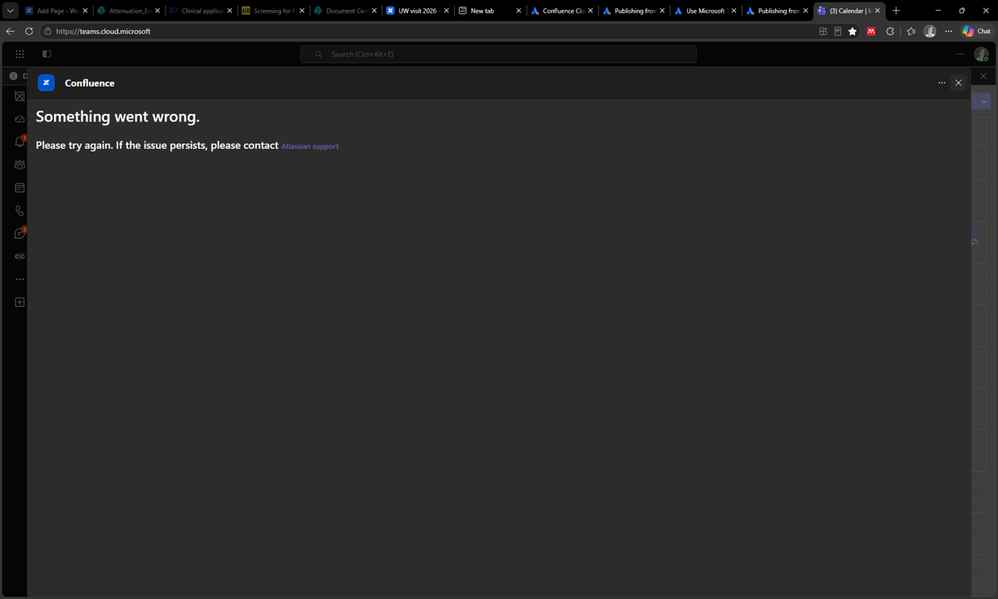Close the UW visit 2026 tab
The width and height of the screenshot is (998, 599).
point(446,11)
